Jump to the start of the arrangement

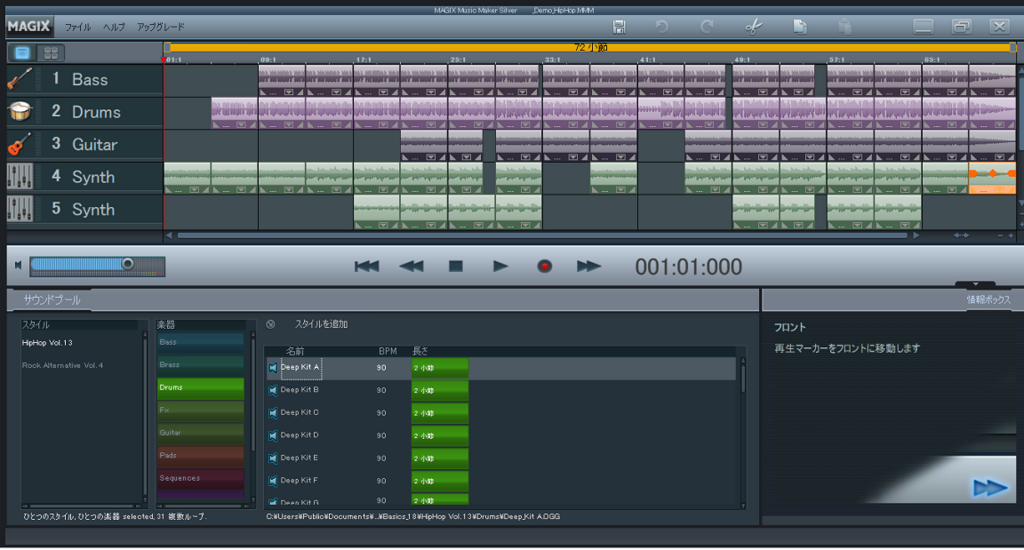(366, 266)
